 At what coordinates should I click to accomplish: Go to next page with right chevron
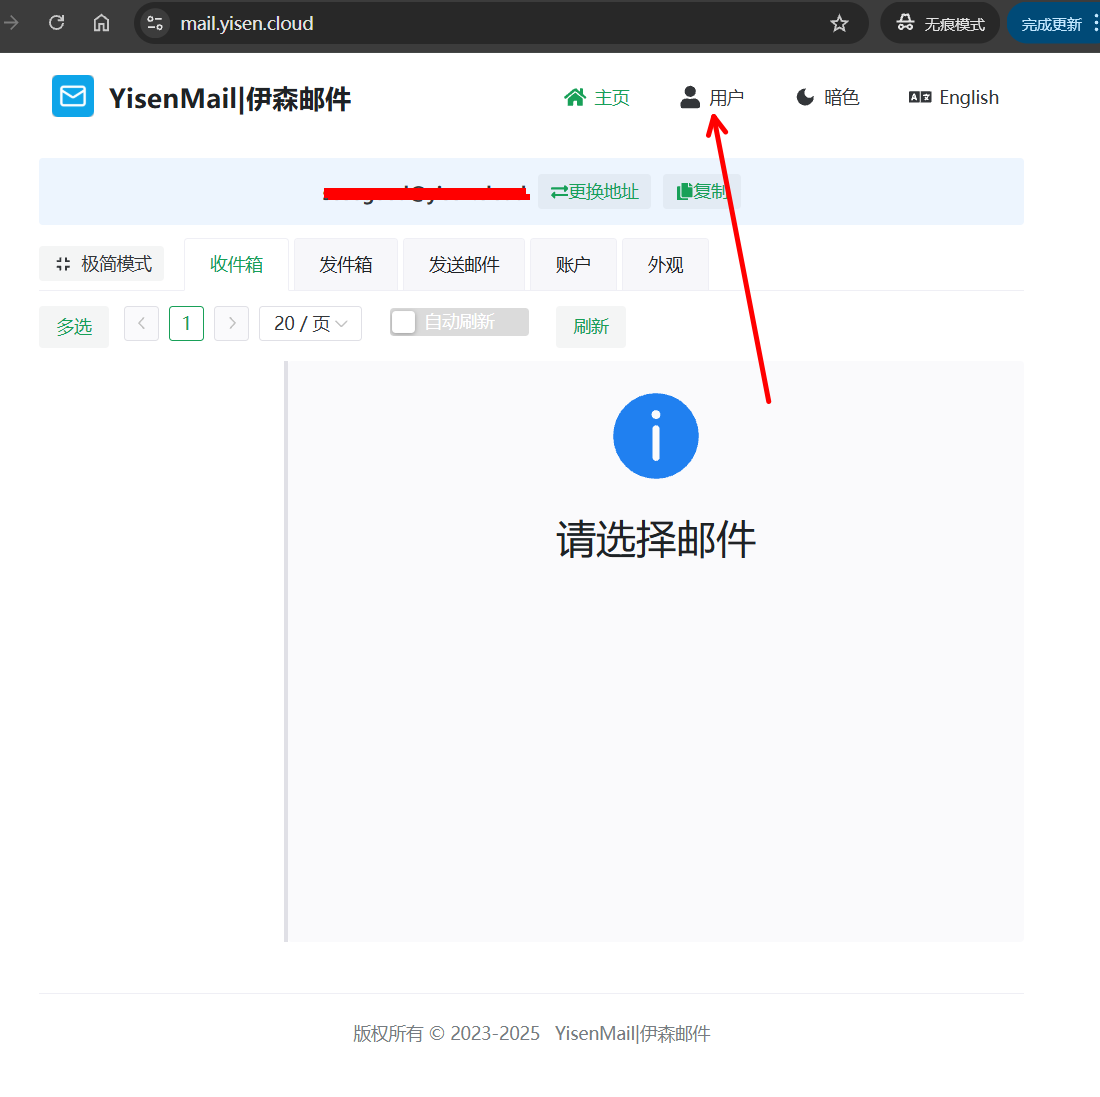tap(231, 323)
